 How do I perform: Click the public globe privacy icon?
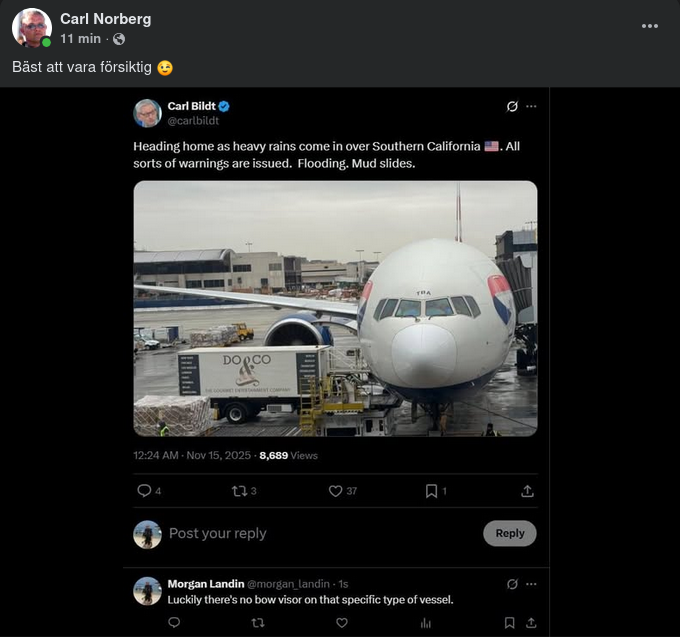(119, 39)
